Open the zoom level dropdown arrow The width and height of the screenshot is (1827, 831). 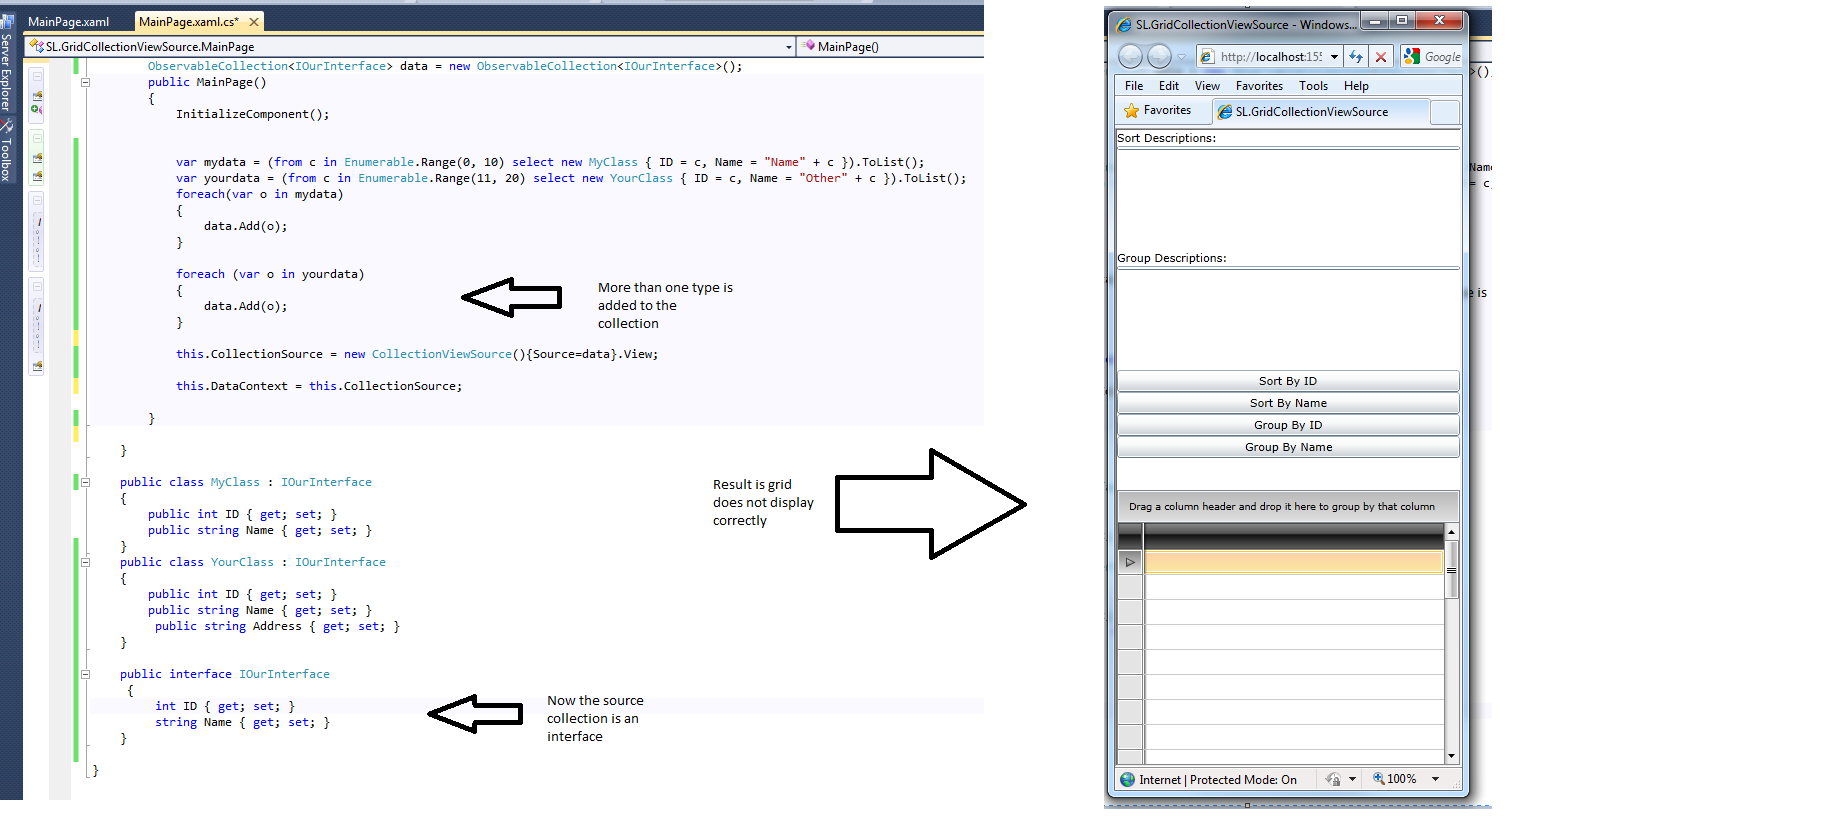[x=1435, y=779]
